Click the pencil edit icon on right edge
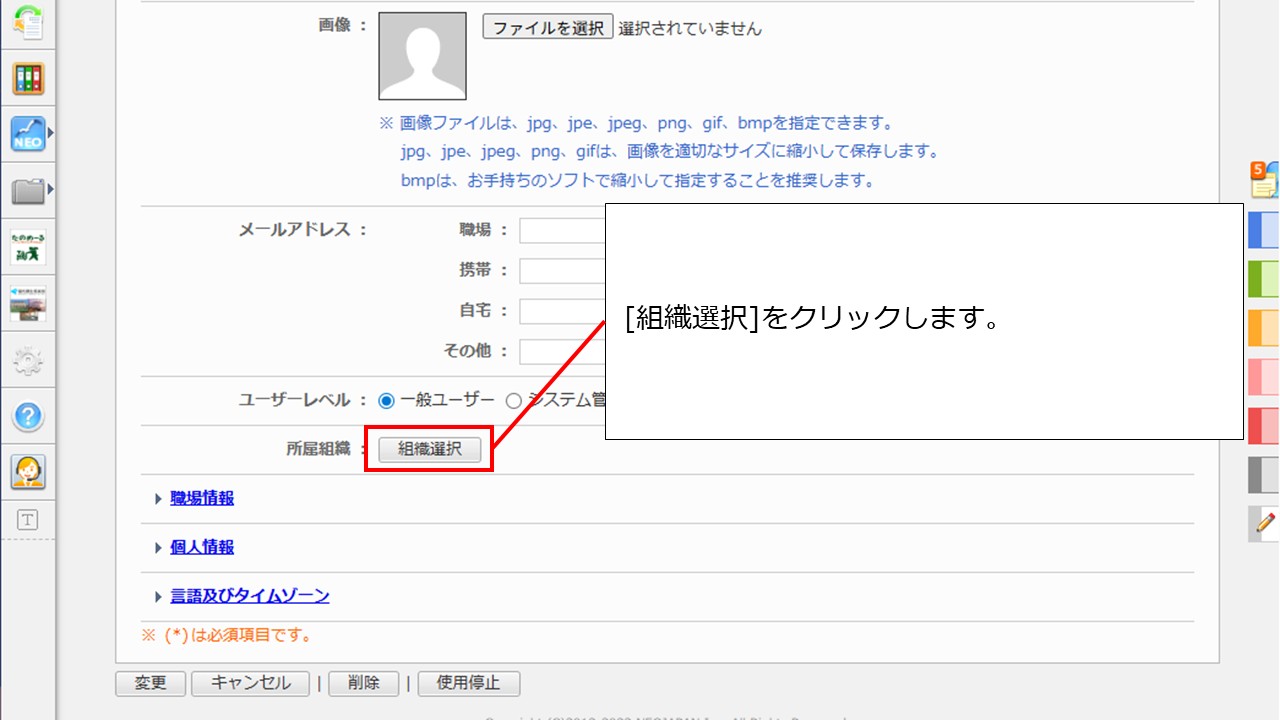 pos(1266,523)
